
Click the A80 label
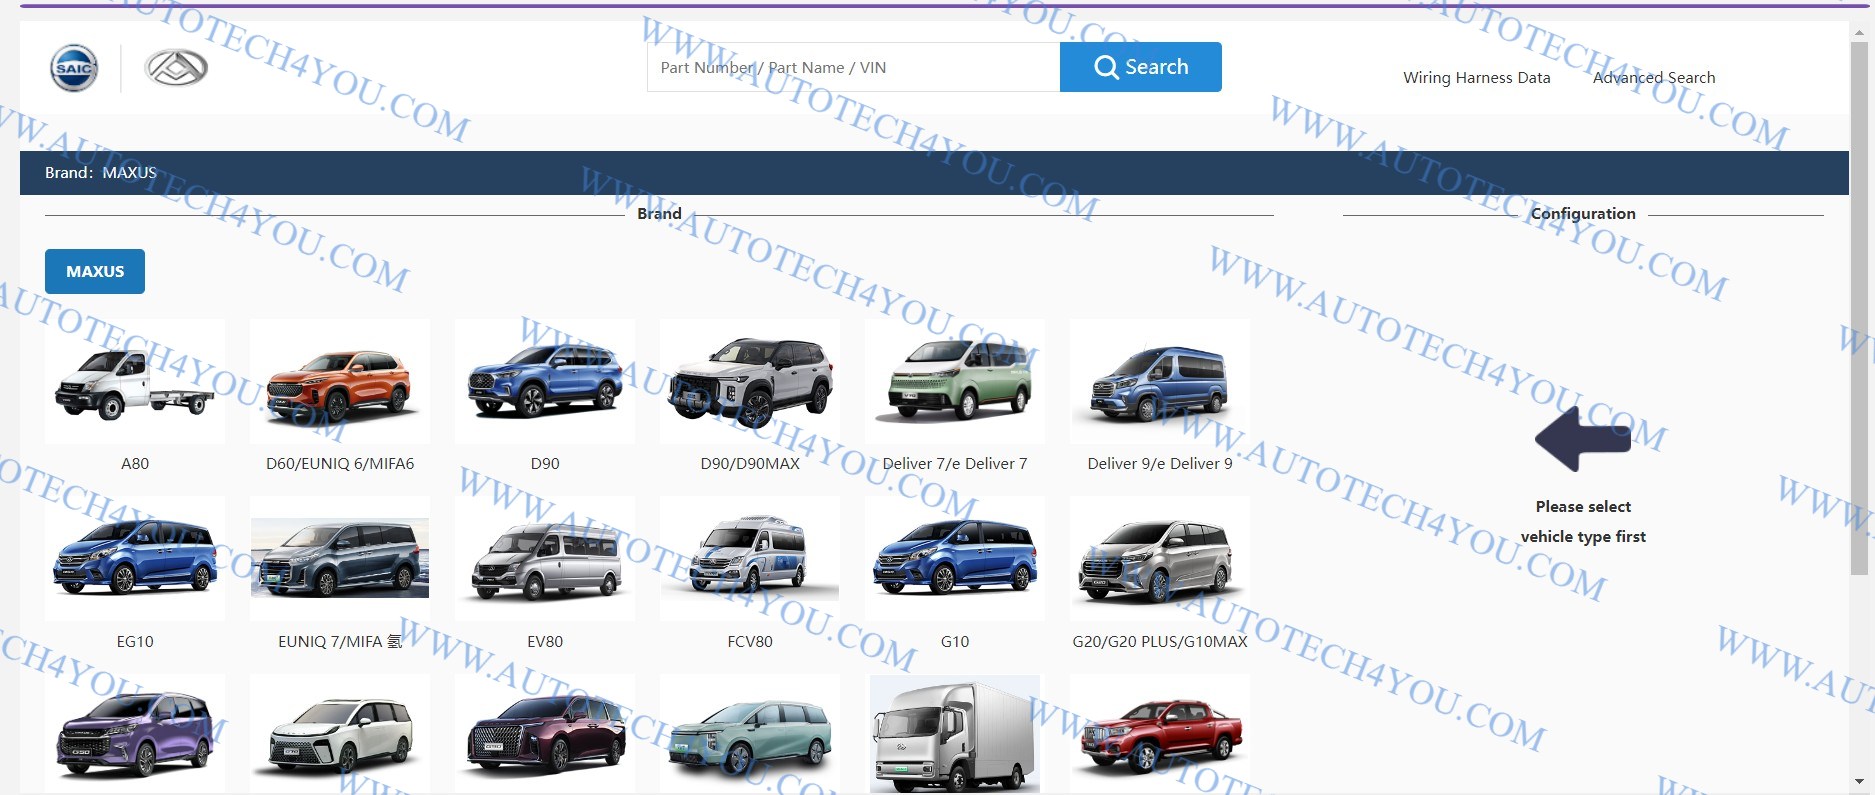tap(135, 463)
